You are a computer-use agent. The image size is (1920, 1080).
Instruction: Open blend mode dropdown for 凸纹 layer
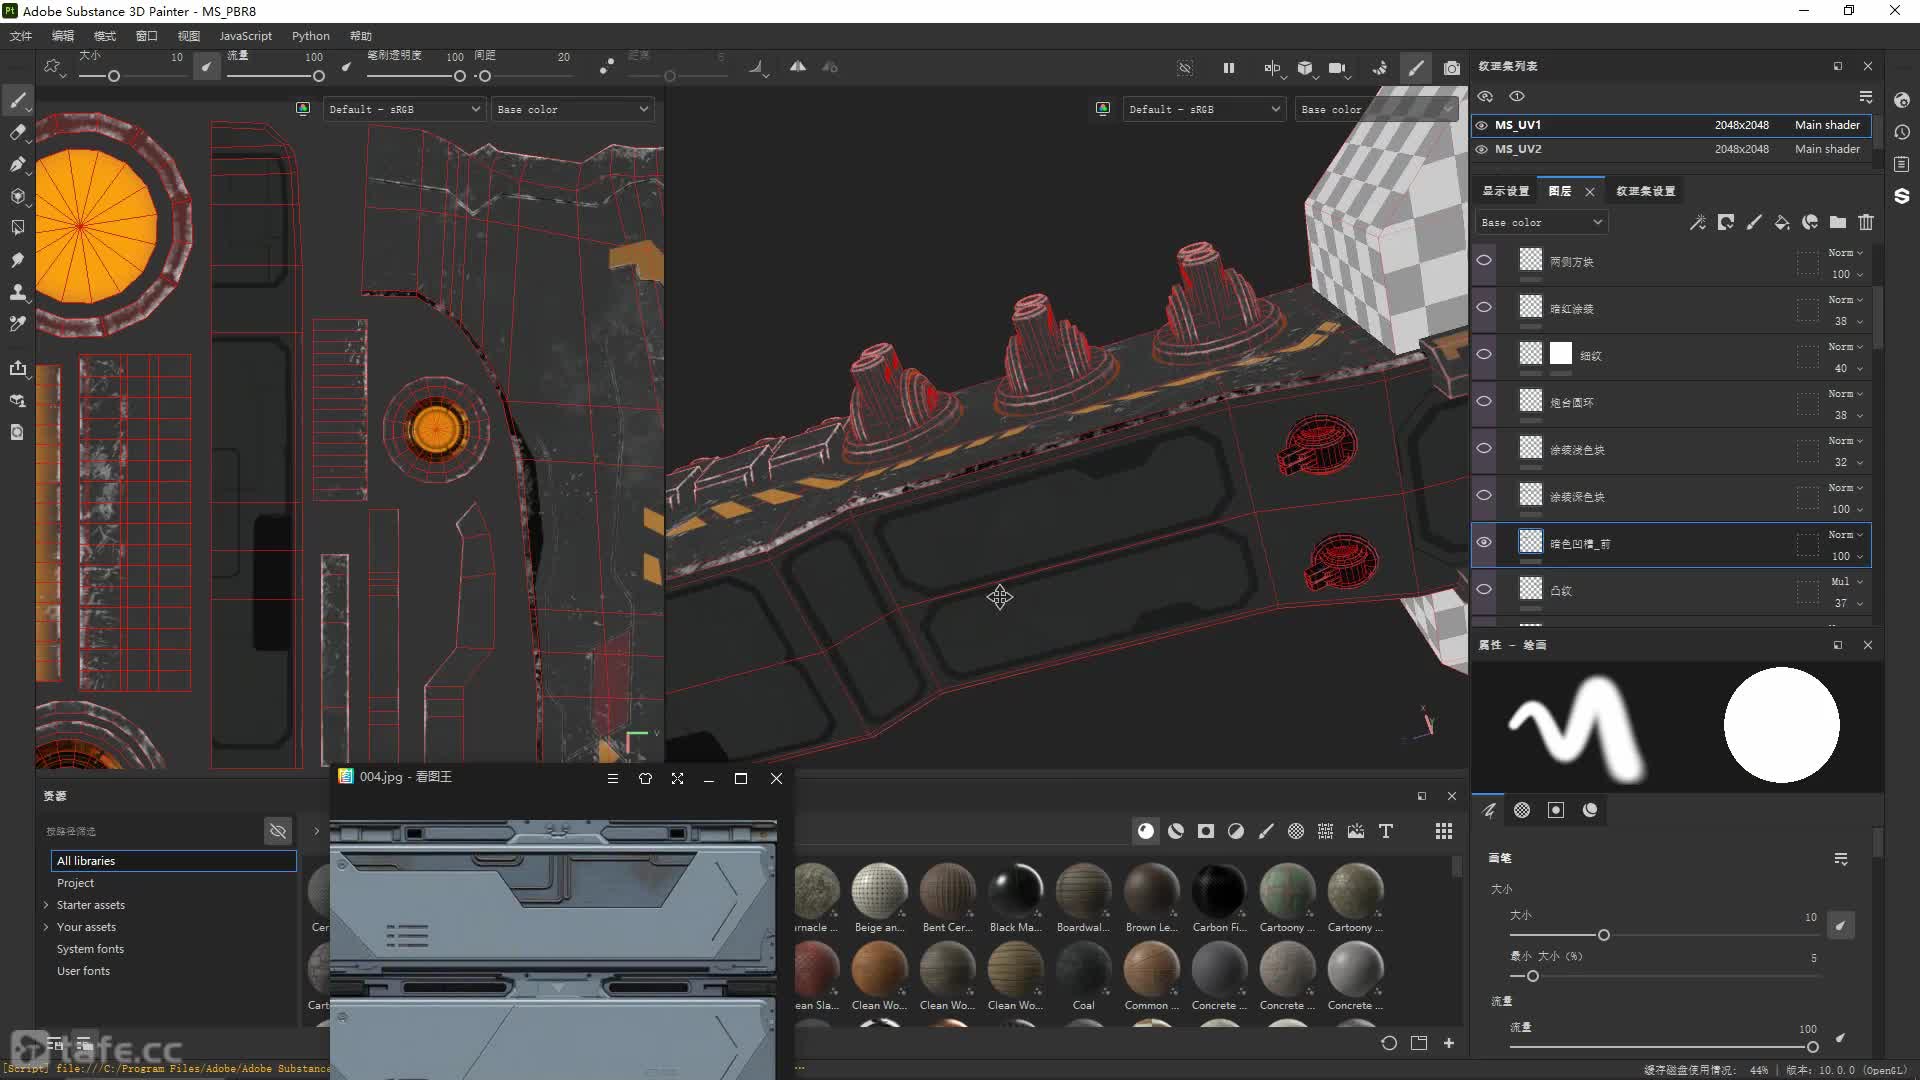[1847, 581]
